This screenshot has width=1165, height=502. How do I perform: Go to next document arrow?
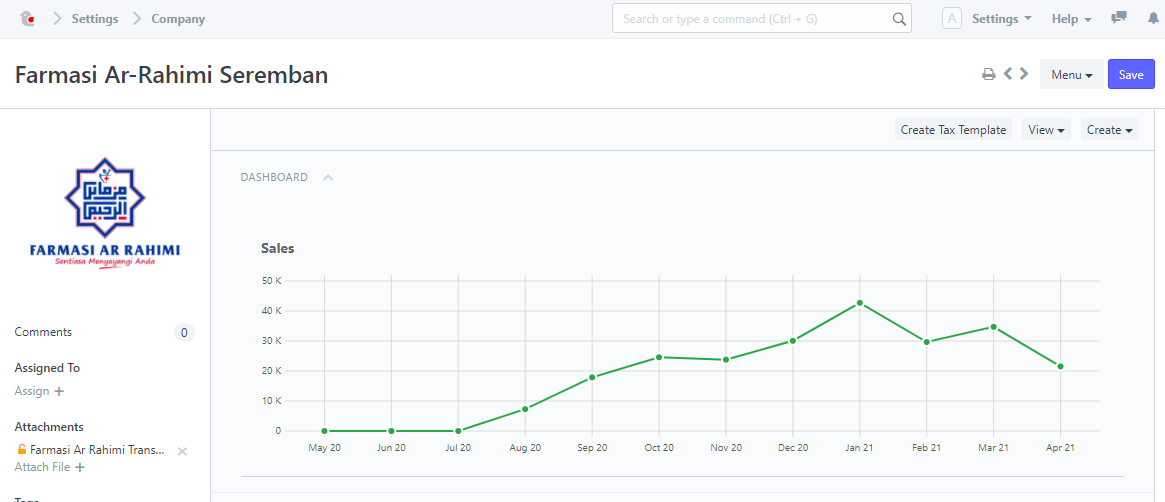tap(1024, 74)
